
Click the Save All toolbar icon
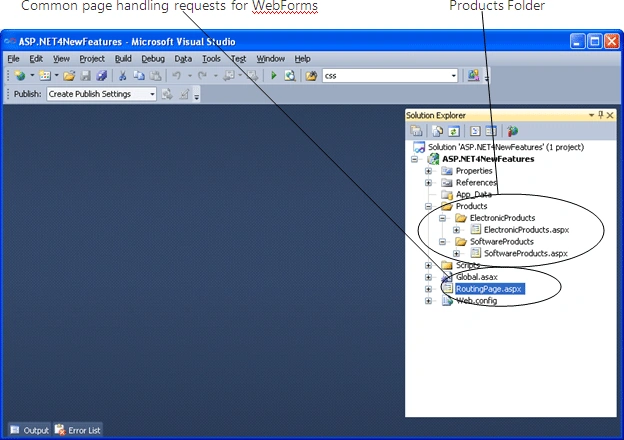(x=102, y=75)
